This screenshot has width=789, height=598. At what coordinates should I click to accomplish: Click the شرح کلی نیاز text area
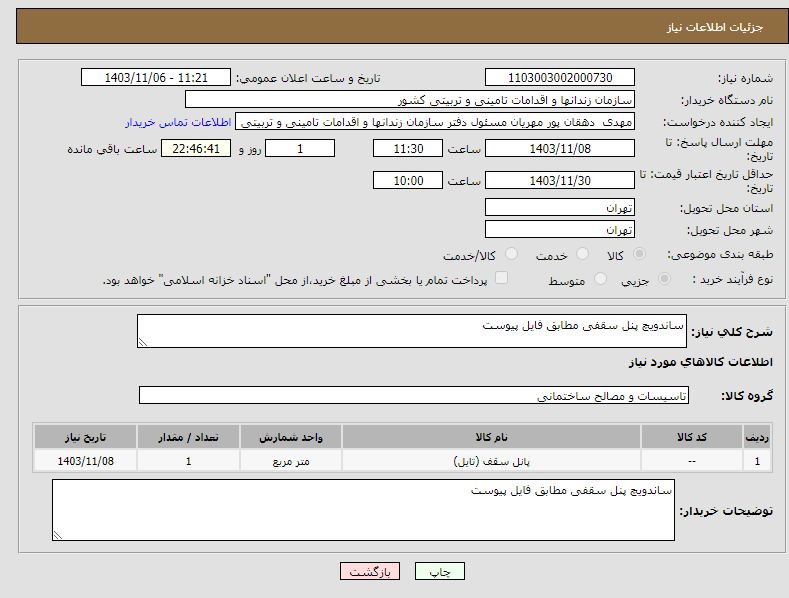412,331
